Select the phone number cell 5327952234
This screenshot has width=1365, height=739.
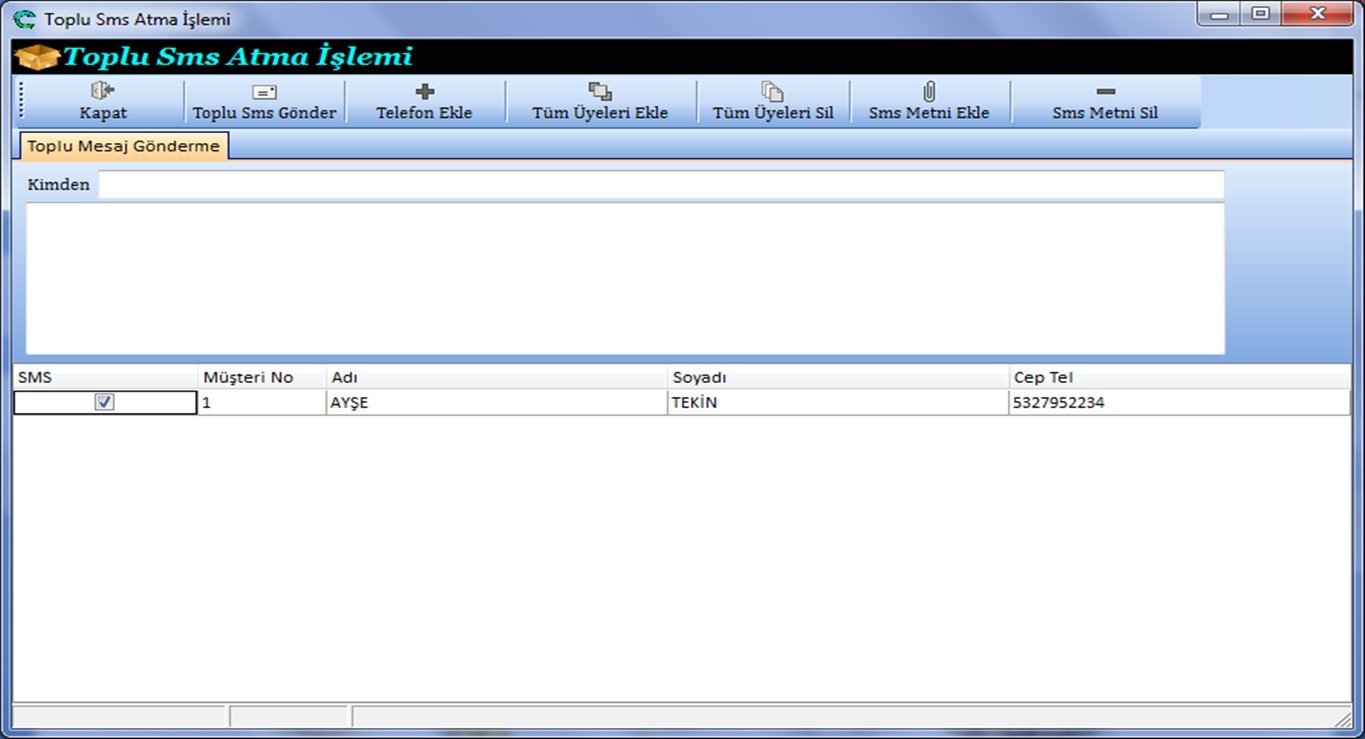1178,403
